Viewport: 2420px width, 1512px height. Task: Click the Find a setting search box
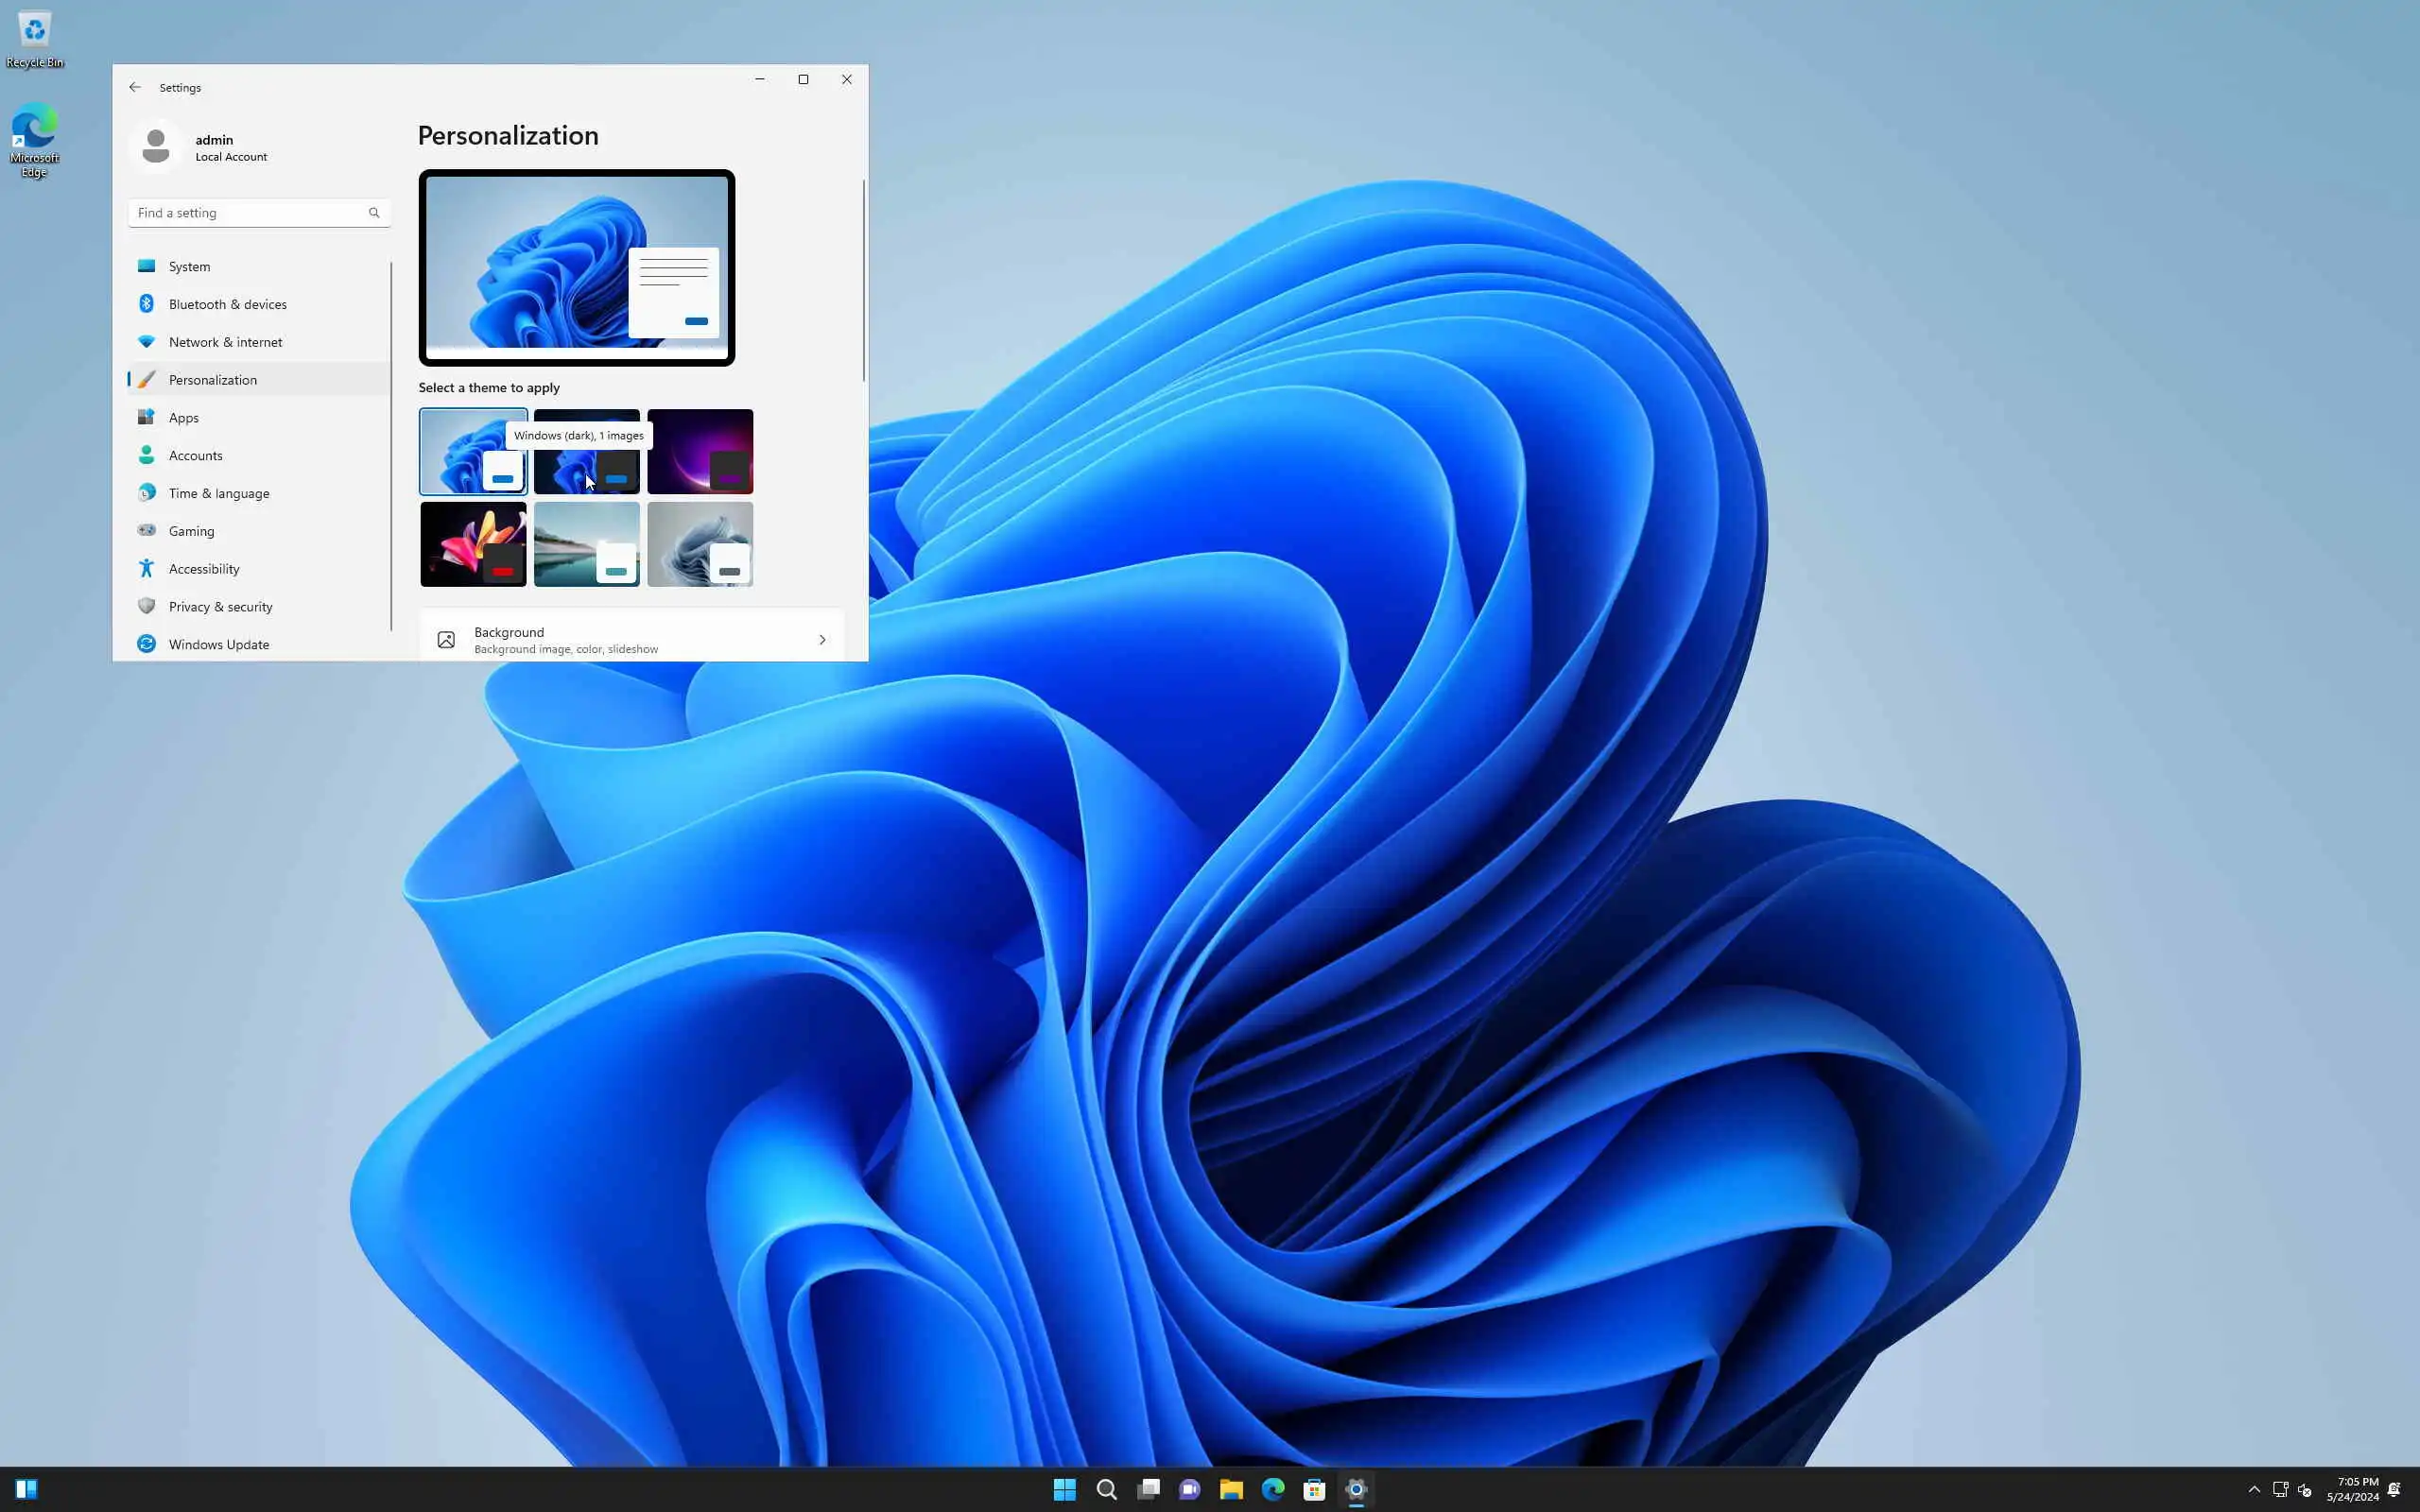click(250, 213)
